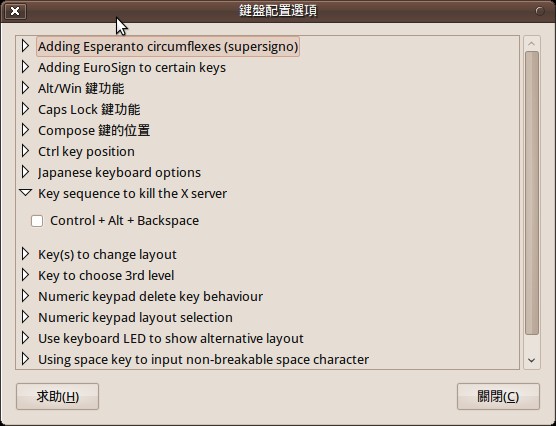Screen dimensions: 556x426
Task: Expand Numeric keypad delete key behaviour arrow
Action: pos(25,295)
